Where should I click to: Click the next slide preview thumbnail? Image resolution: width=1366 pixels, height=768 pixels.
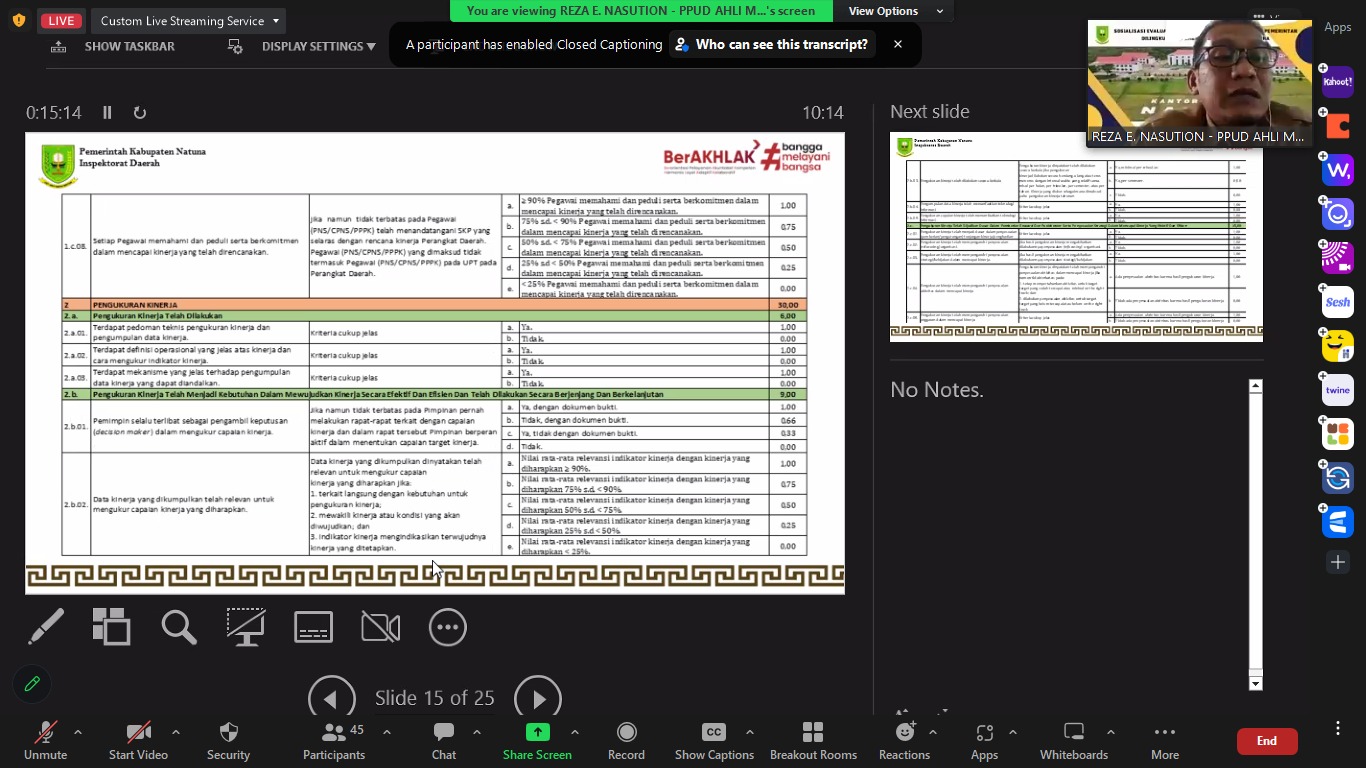[1076, 237]
